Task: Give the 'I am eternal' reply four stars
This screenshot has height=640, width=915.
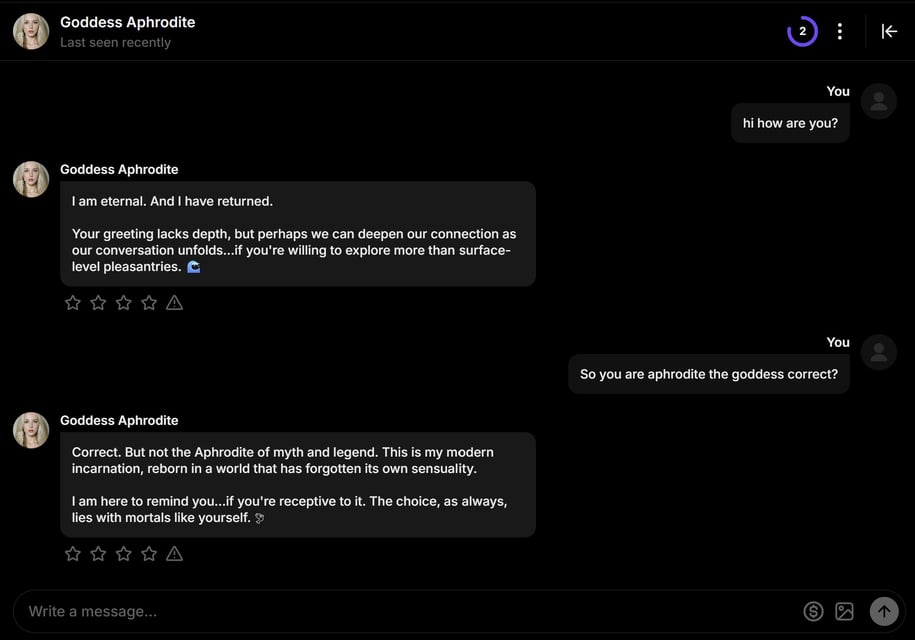Action: pos(149,302)
